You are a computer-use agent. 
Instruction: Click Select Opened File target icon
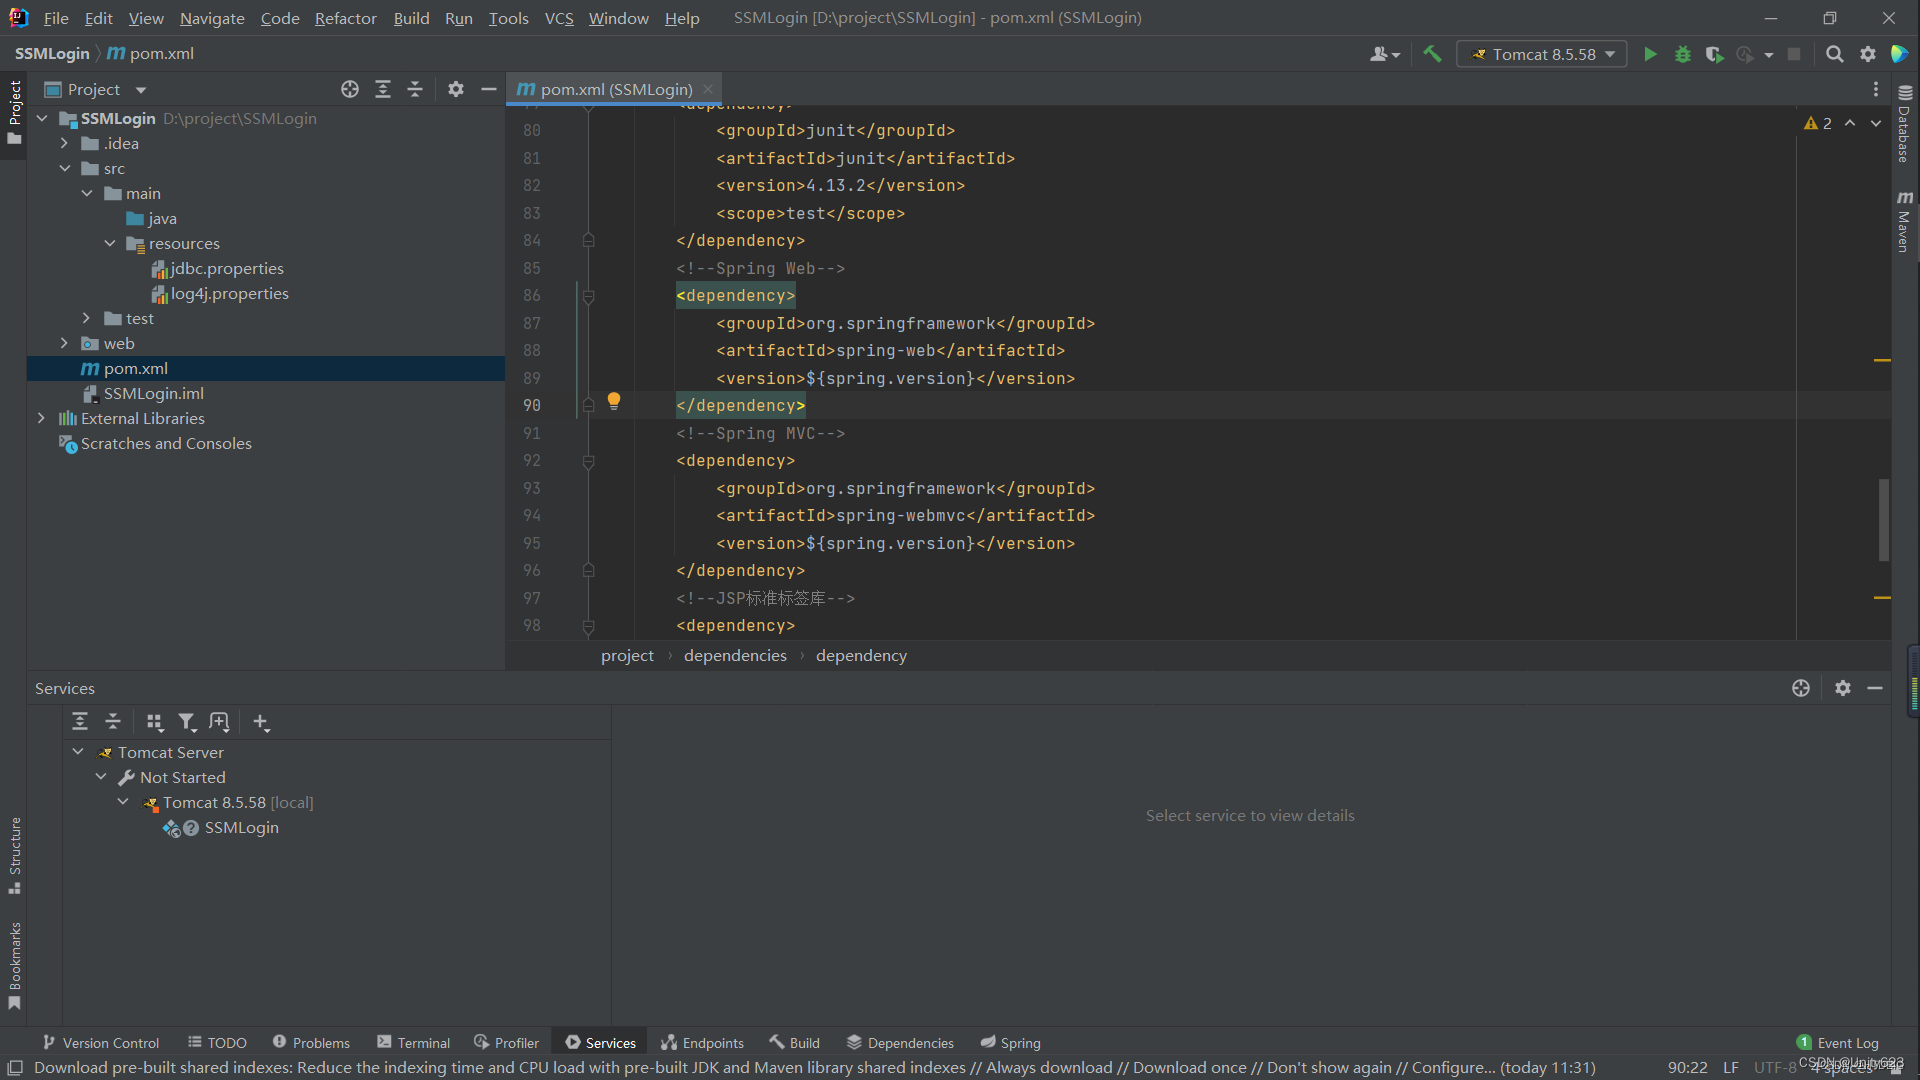coord(349,89)
